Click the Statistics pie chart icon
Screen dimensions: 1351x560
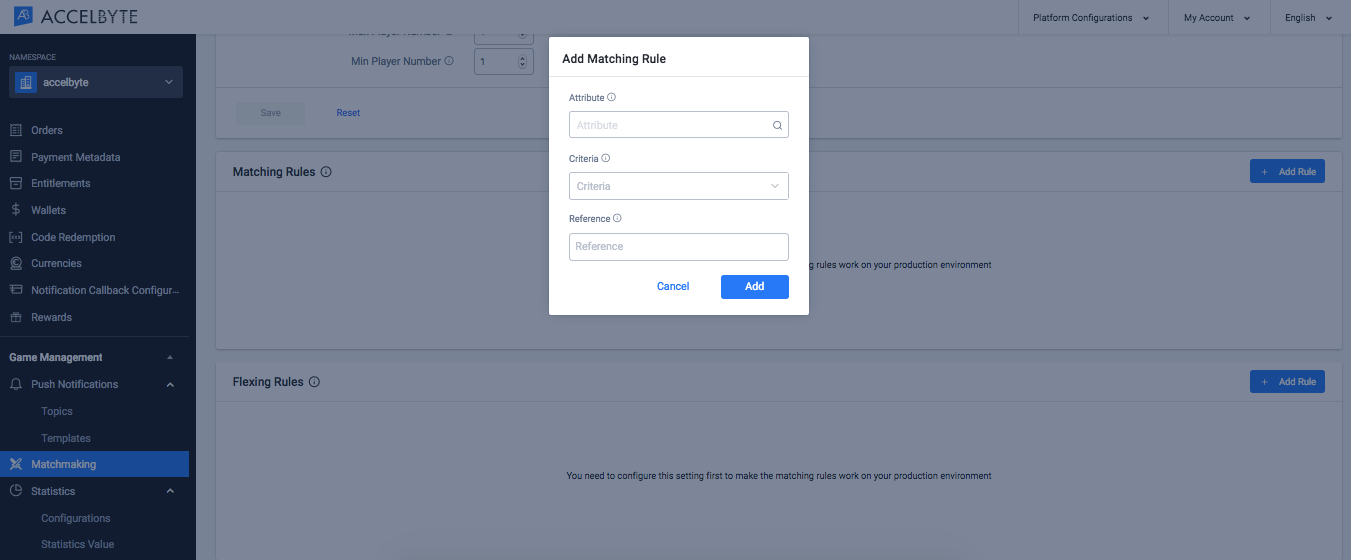[15, 491]
